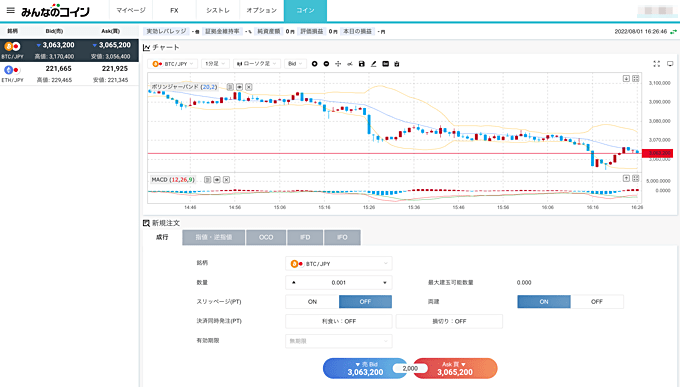
Task: Go to オプション tab
Action: (x=262, y=10)
